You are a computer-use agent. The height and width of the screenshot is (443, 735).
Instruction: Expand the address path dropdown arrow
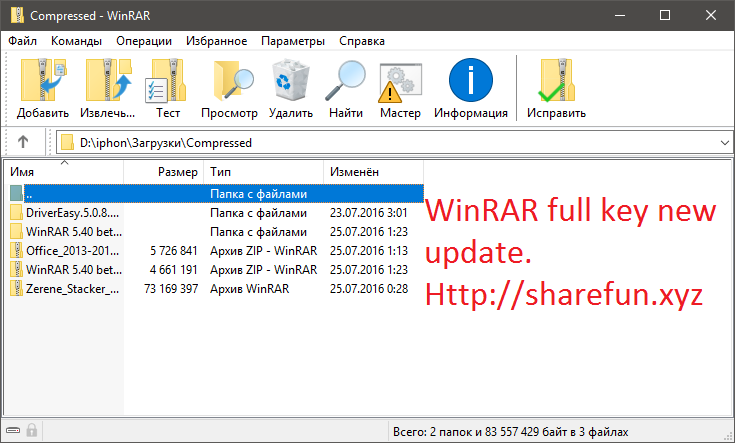[x=725, y=143]
